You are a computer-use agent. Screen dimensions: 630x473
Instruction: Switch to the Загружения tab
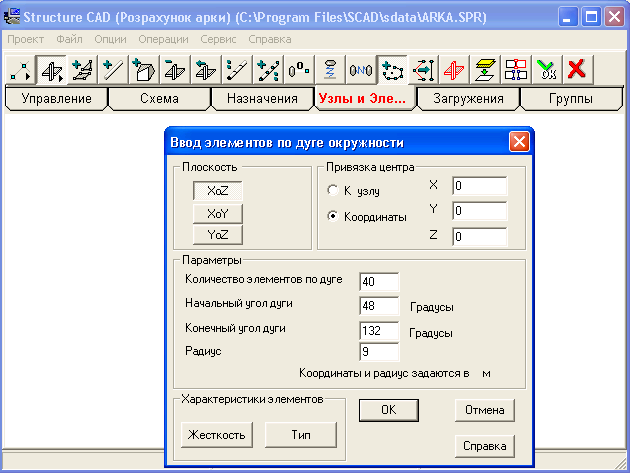click(468, 98)
